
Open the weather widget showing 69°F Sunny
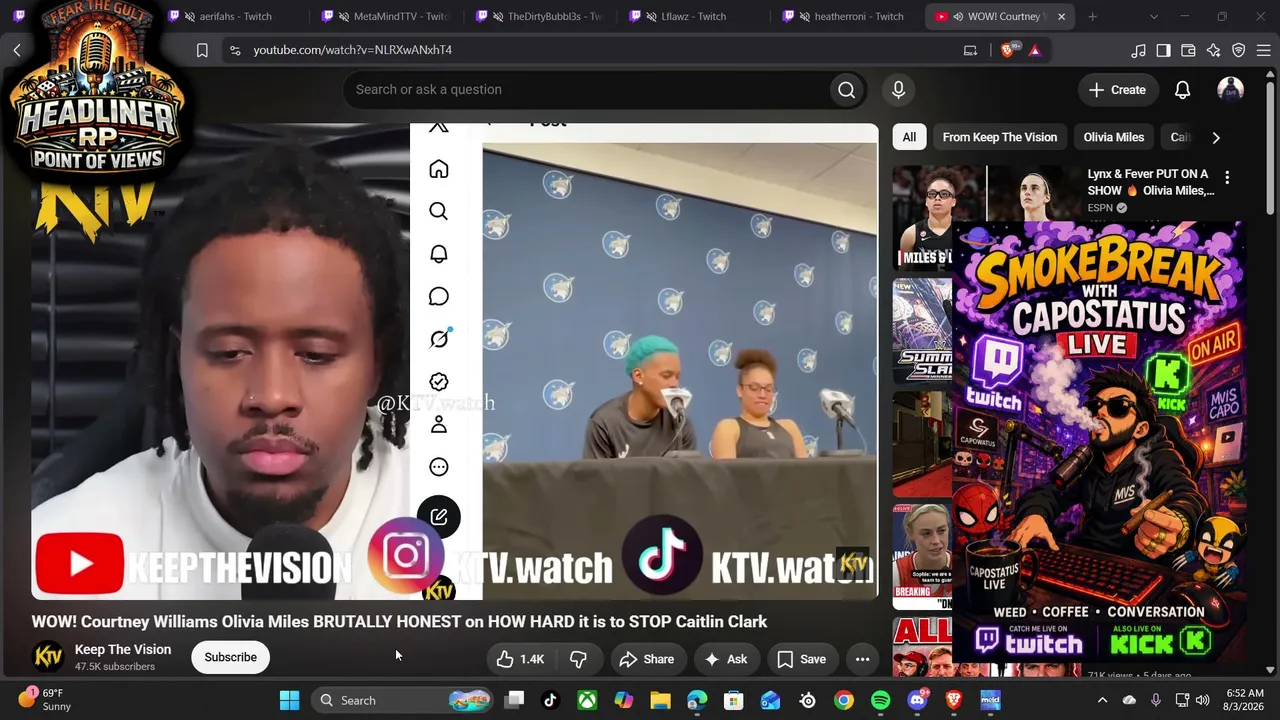point(46,699)
